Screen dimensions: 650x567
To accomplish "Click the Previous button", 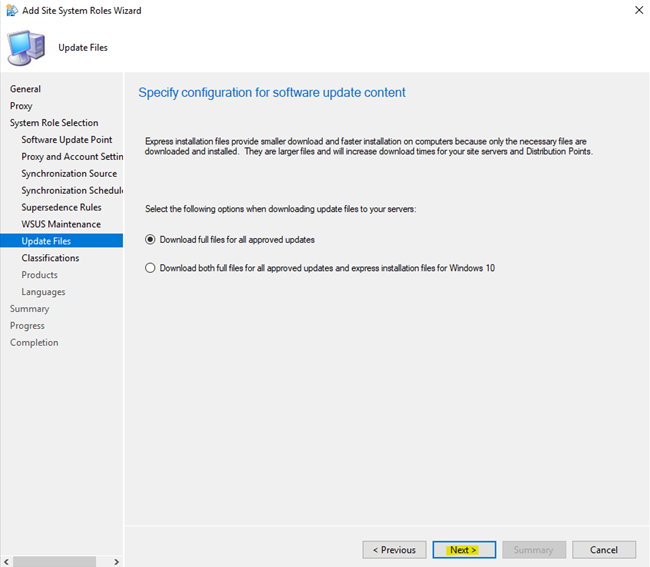I will (x=394, y=550).
